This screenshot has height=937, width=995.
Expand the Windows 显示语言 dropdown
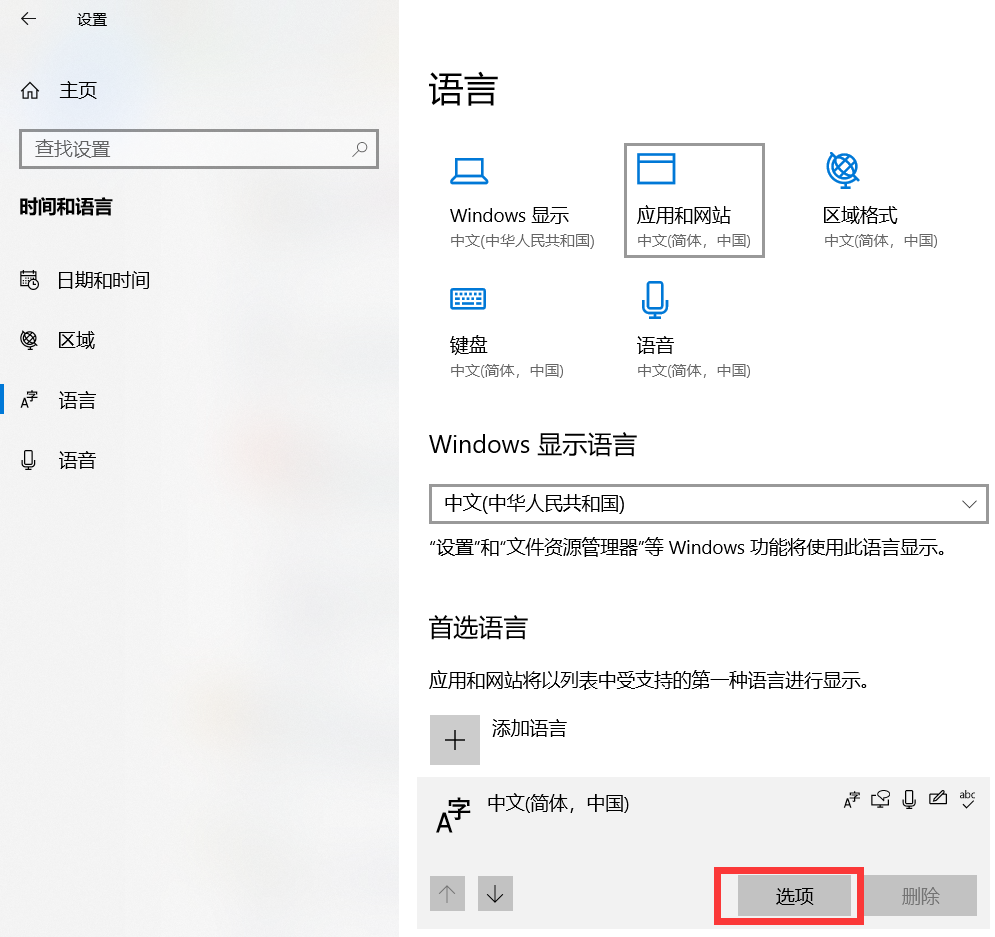[x=708, y=504]
